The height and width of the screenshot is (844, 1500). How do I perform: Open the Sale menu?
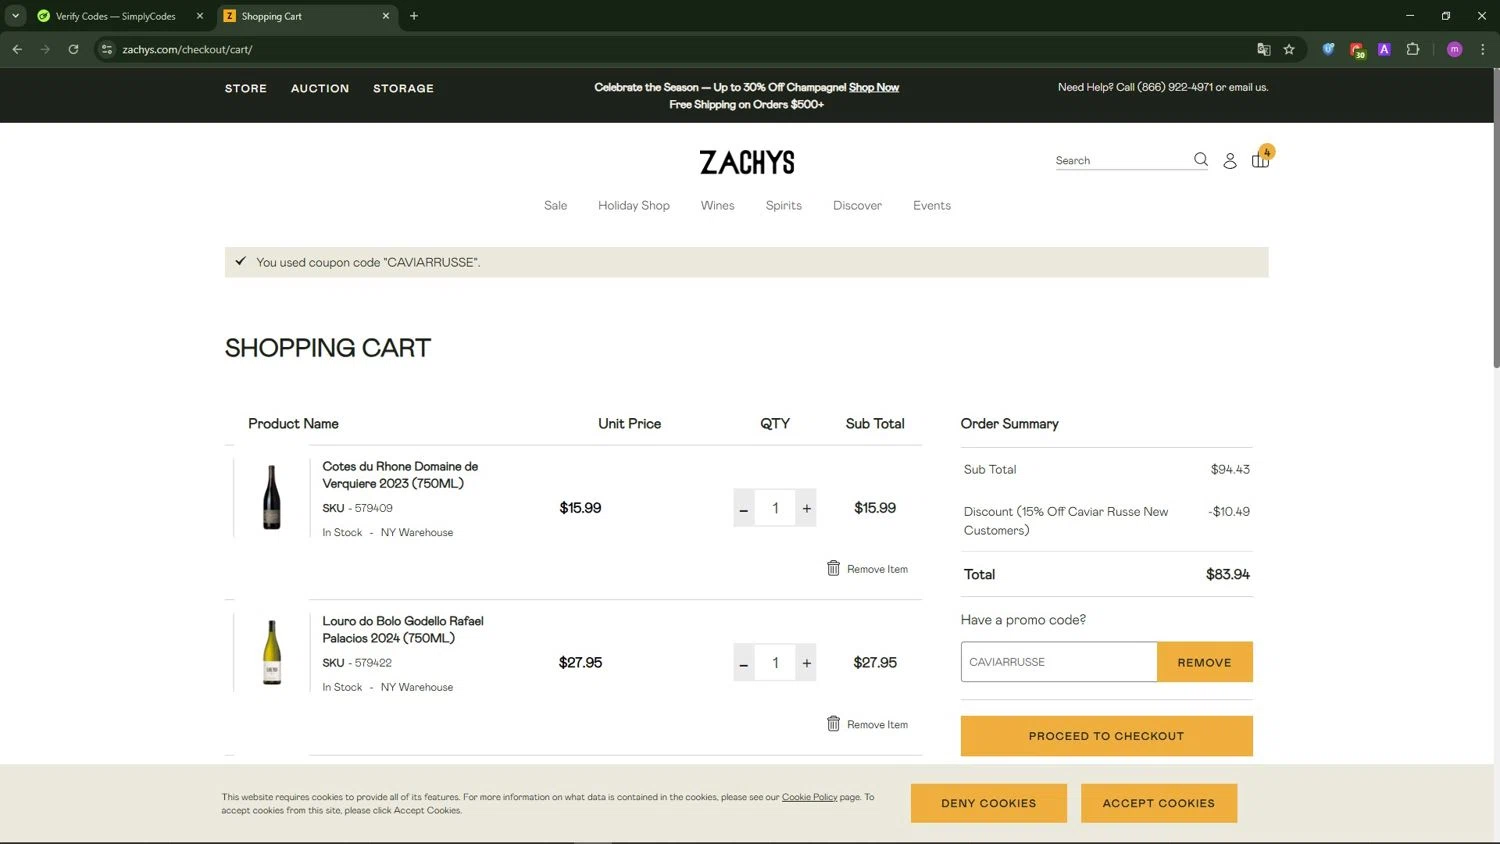pos(555,205)
